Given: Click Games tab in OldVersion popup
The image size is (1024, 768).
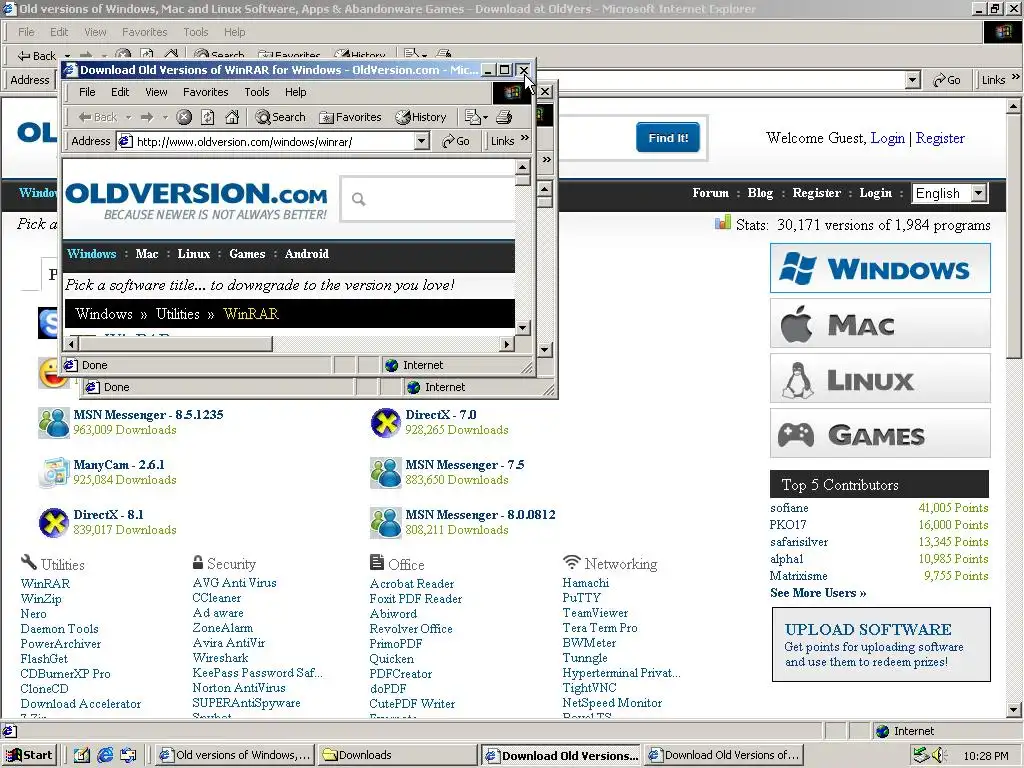Looking at the screenshot, I should [x=247, y=254].
